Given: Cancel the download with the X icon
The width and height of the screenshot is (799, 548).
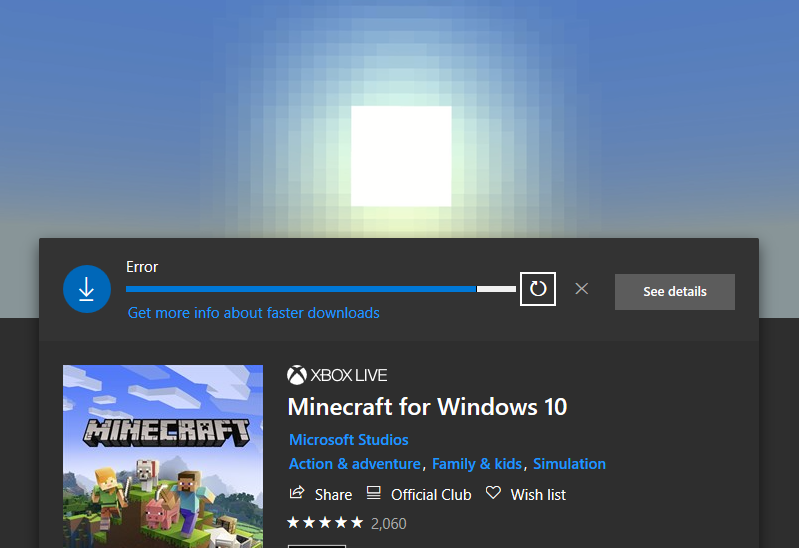Looking at the screenshot, I should [581, 289].
